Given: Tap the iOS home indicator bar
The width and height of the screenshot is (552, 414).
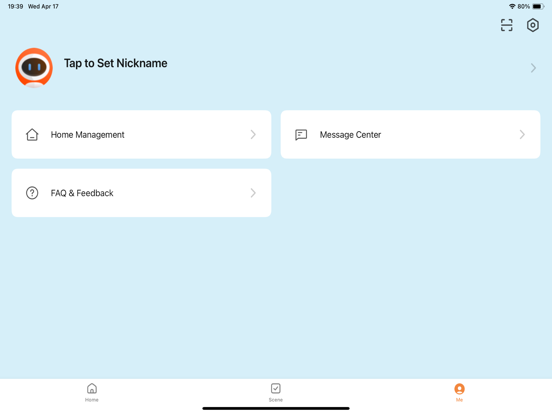Looking at the screenshot, I should pyautogui.click(x=276, y=408).
